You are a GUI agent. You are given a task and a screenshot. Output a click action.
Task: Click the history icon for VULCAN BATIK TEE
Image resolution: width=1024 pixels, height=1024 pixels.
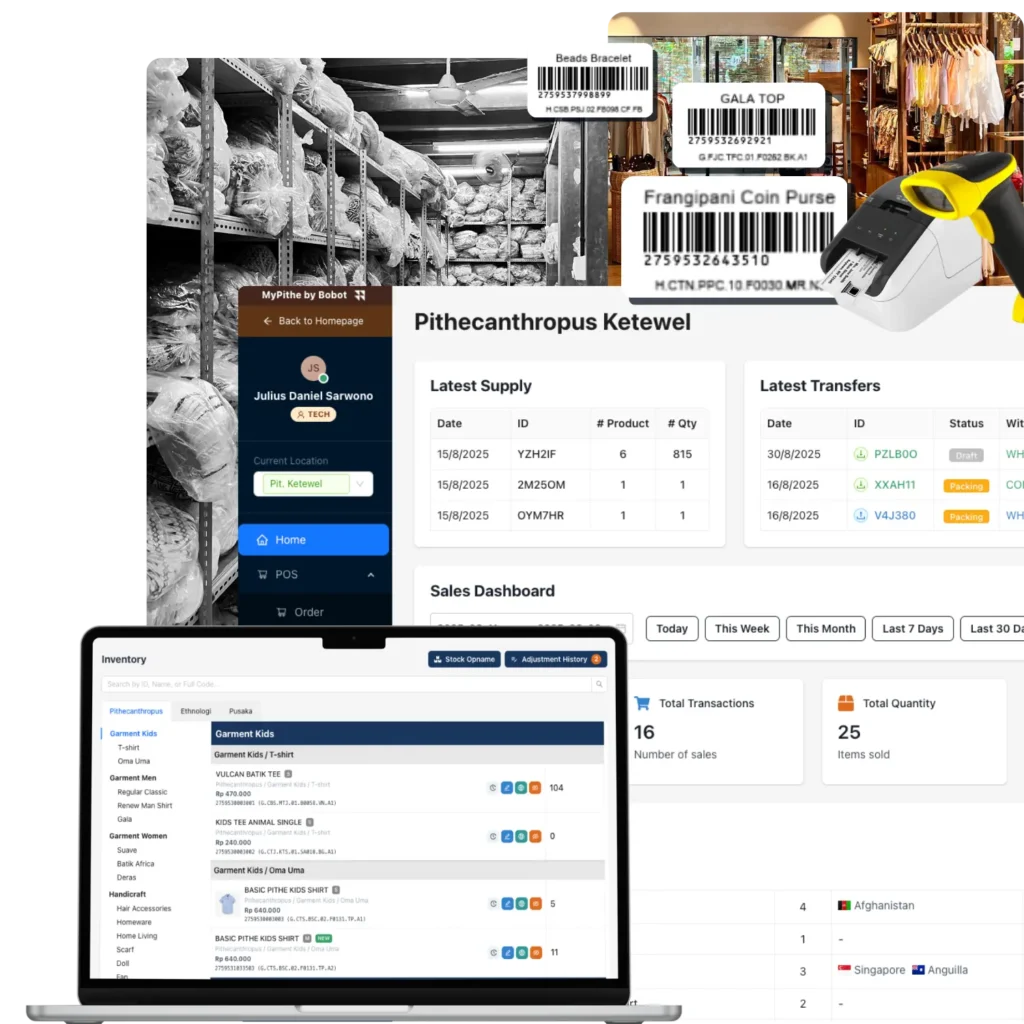(x=493, y=788)
